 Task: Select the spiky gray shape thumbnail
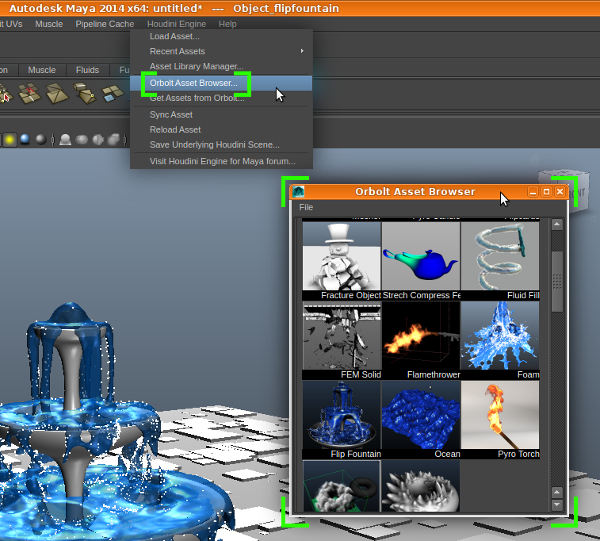click(x=421, y=486)
